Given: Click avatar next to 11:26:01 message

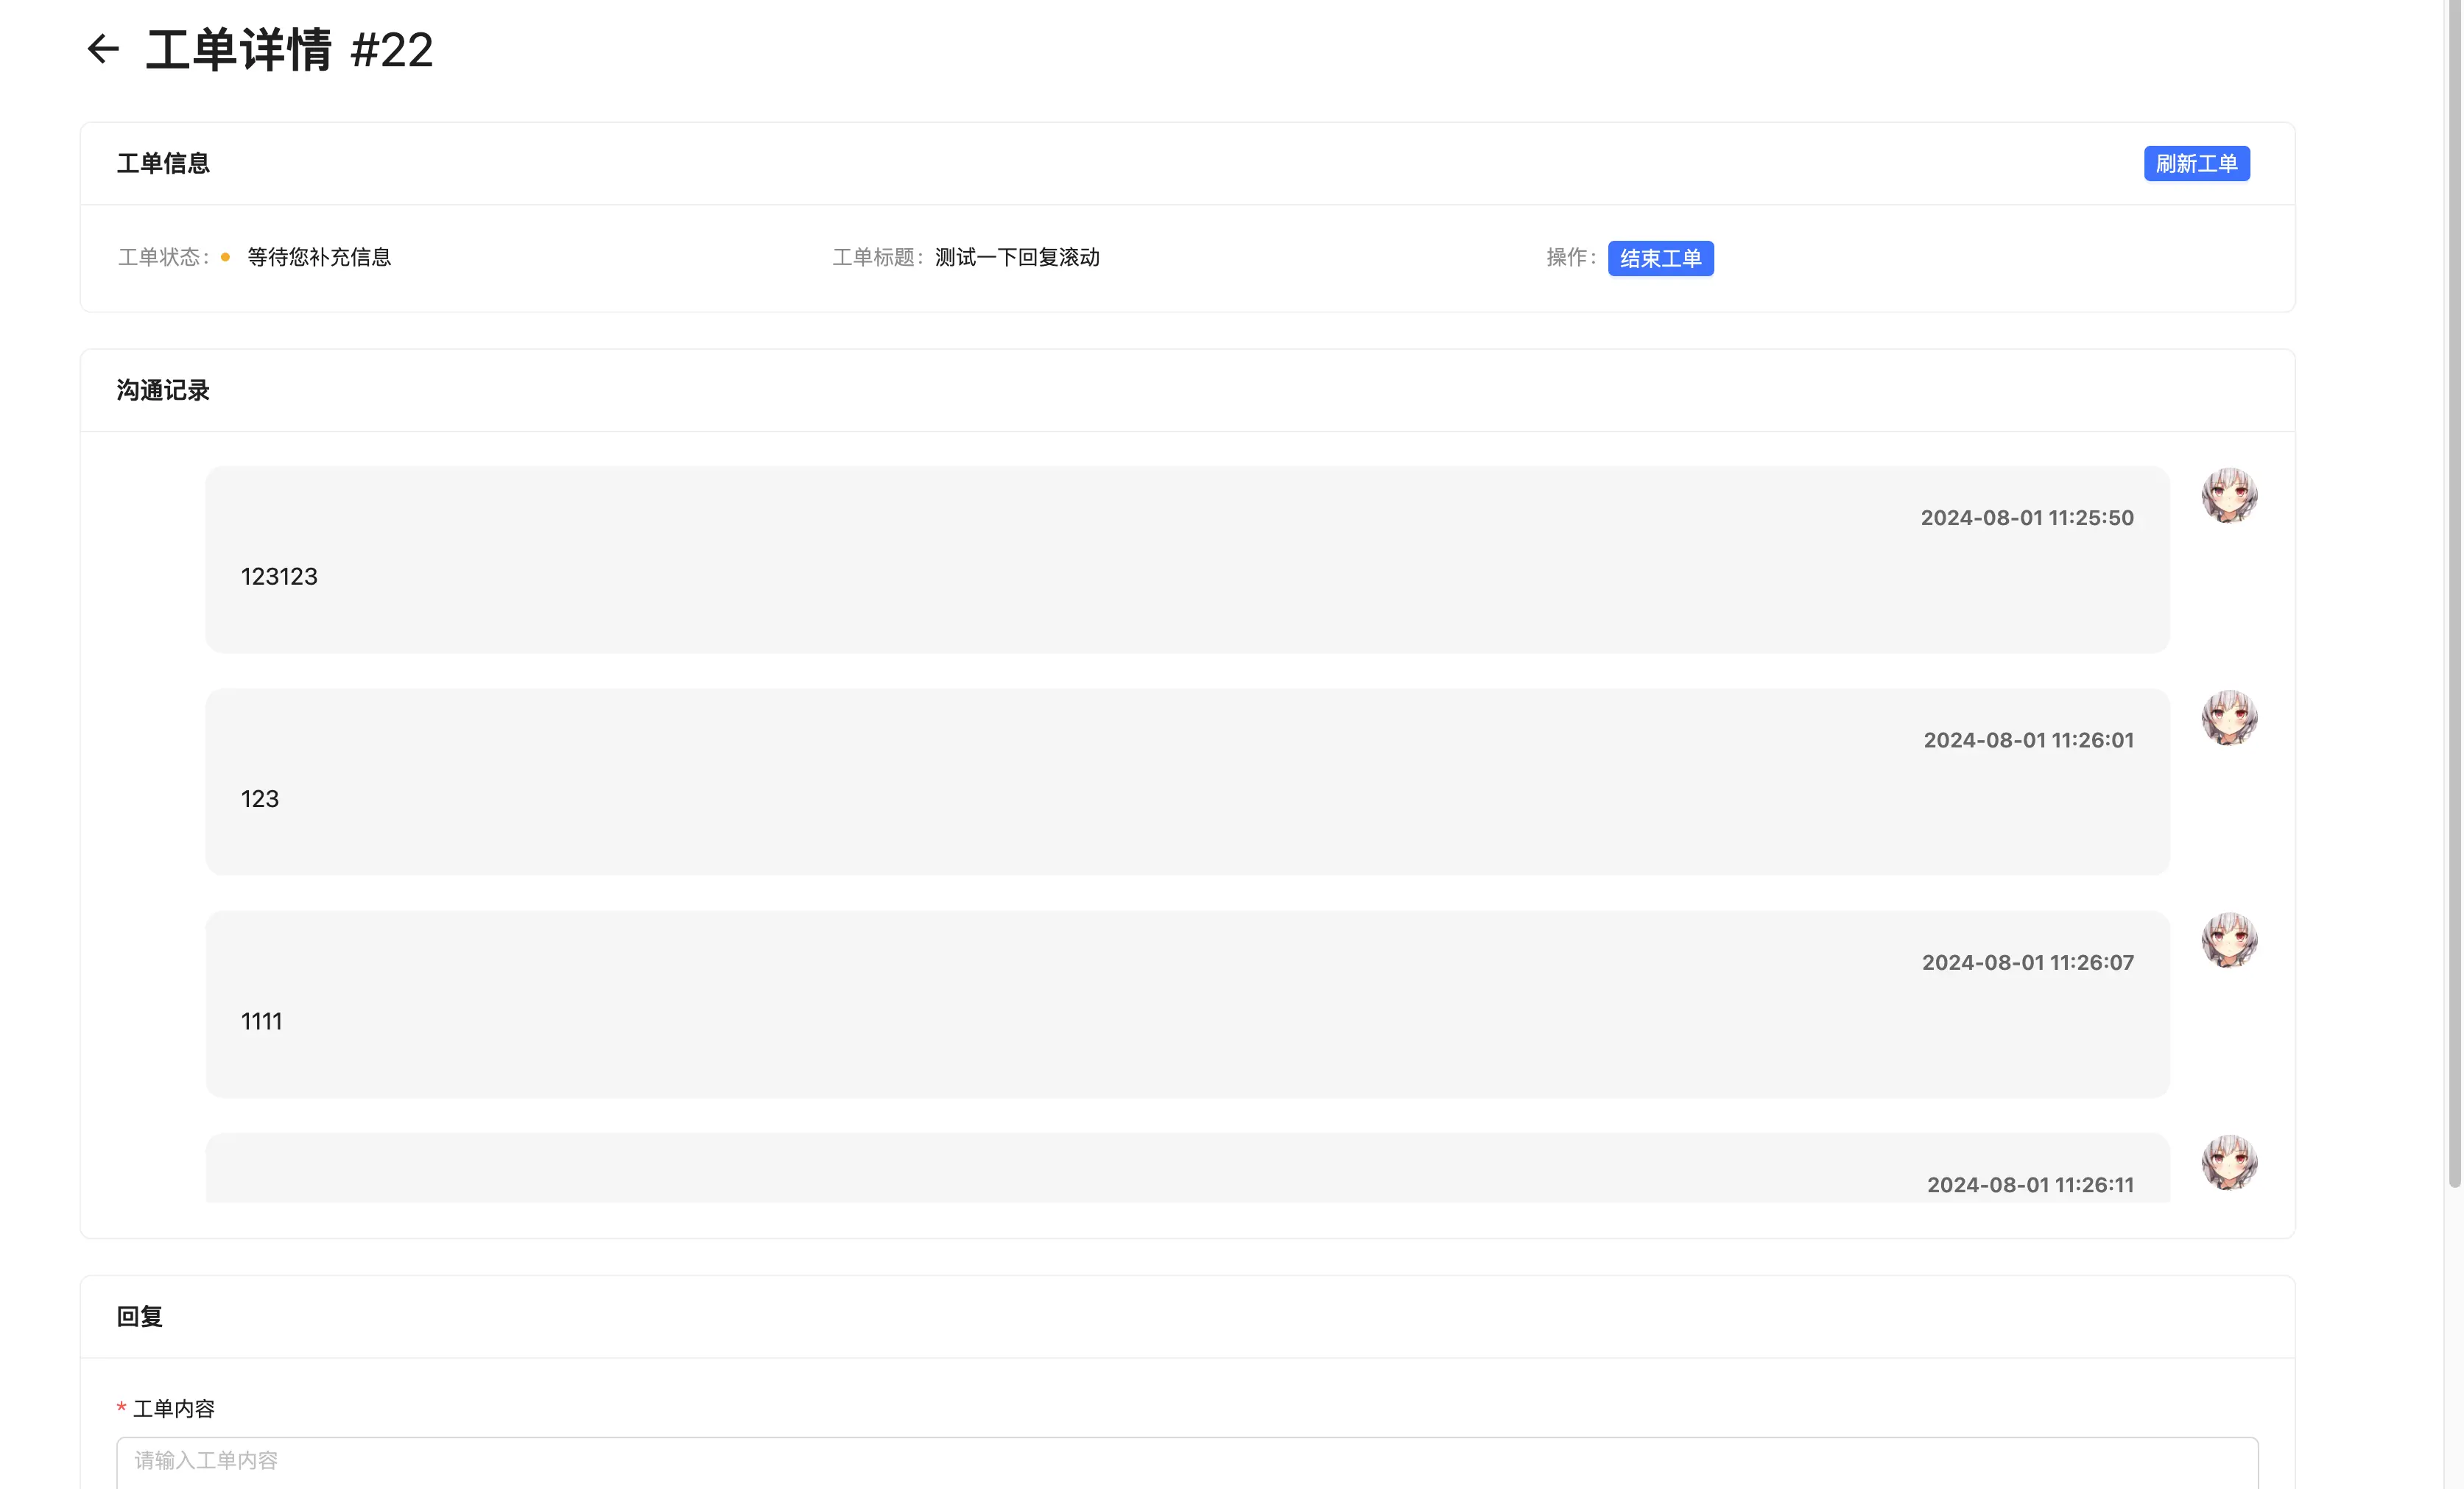Looking at the screenshot, I should click(2229, 717).
